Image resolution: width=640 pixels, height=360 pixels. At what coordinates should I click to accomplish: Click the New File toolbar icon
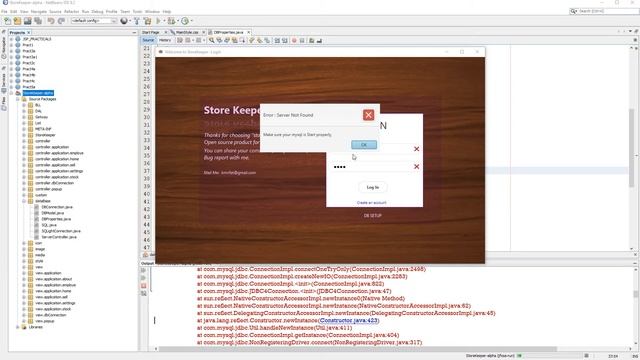(7, 21)
